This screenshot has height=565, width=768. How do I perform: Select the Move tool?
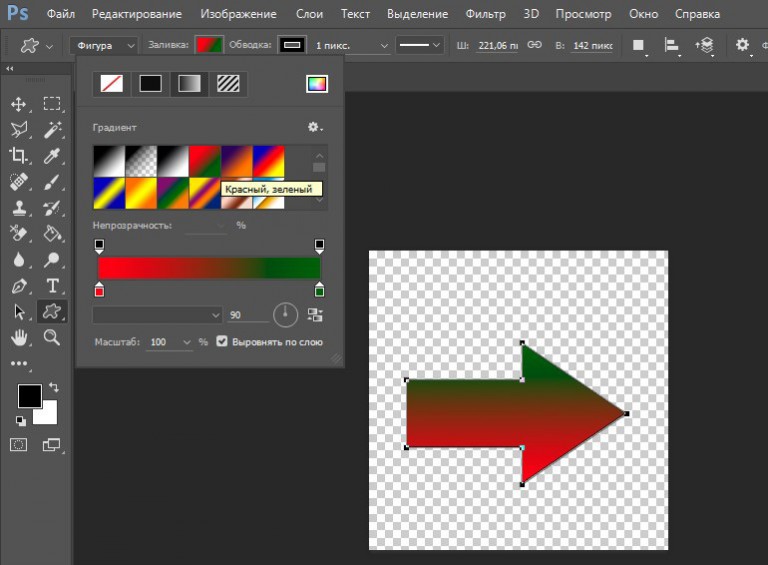pos(19,104)
